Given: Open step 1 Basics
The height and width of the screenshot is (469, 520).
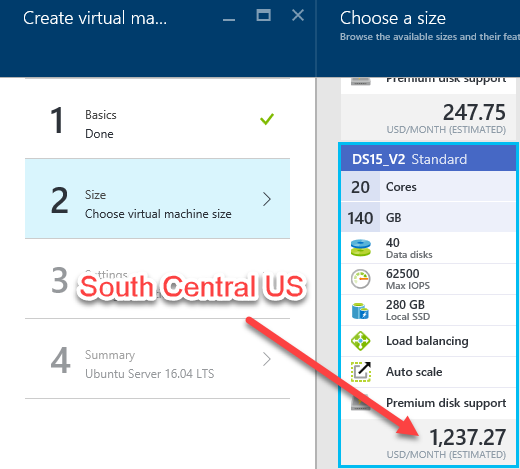Looking at the screenshot, I should 157,119.
